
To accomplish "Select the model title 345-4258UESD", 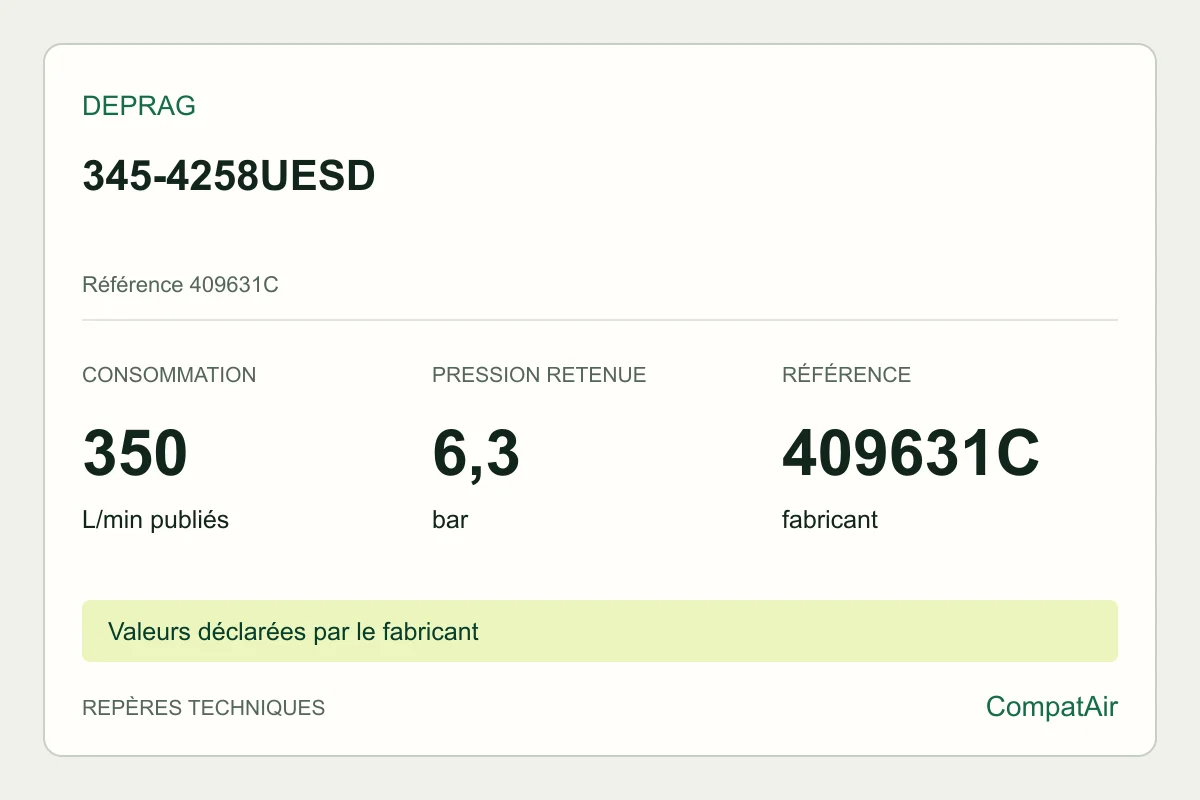I will coord(228,176).
